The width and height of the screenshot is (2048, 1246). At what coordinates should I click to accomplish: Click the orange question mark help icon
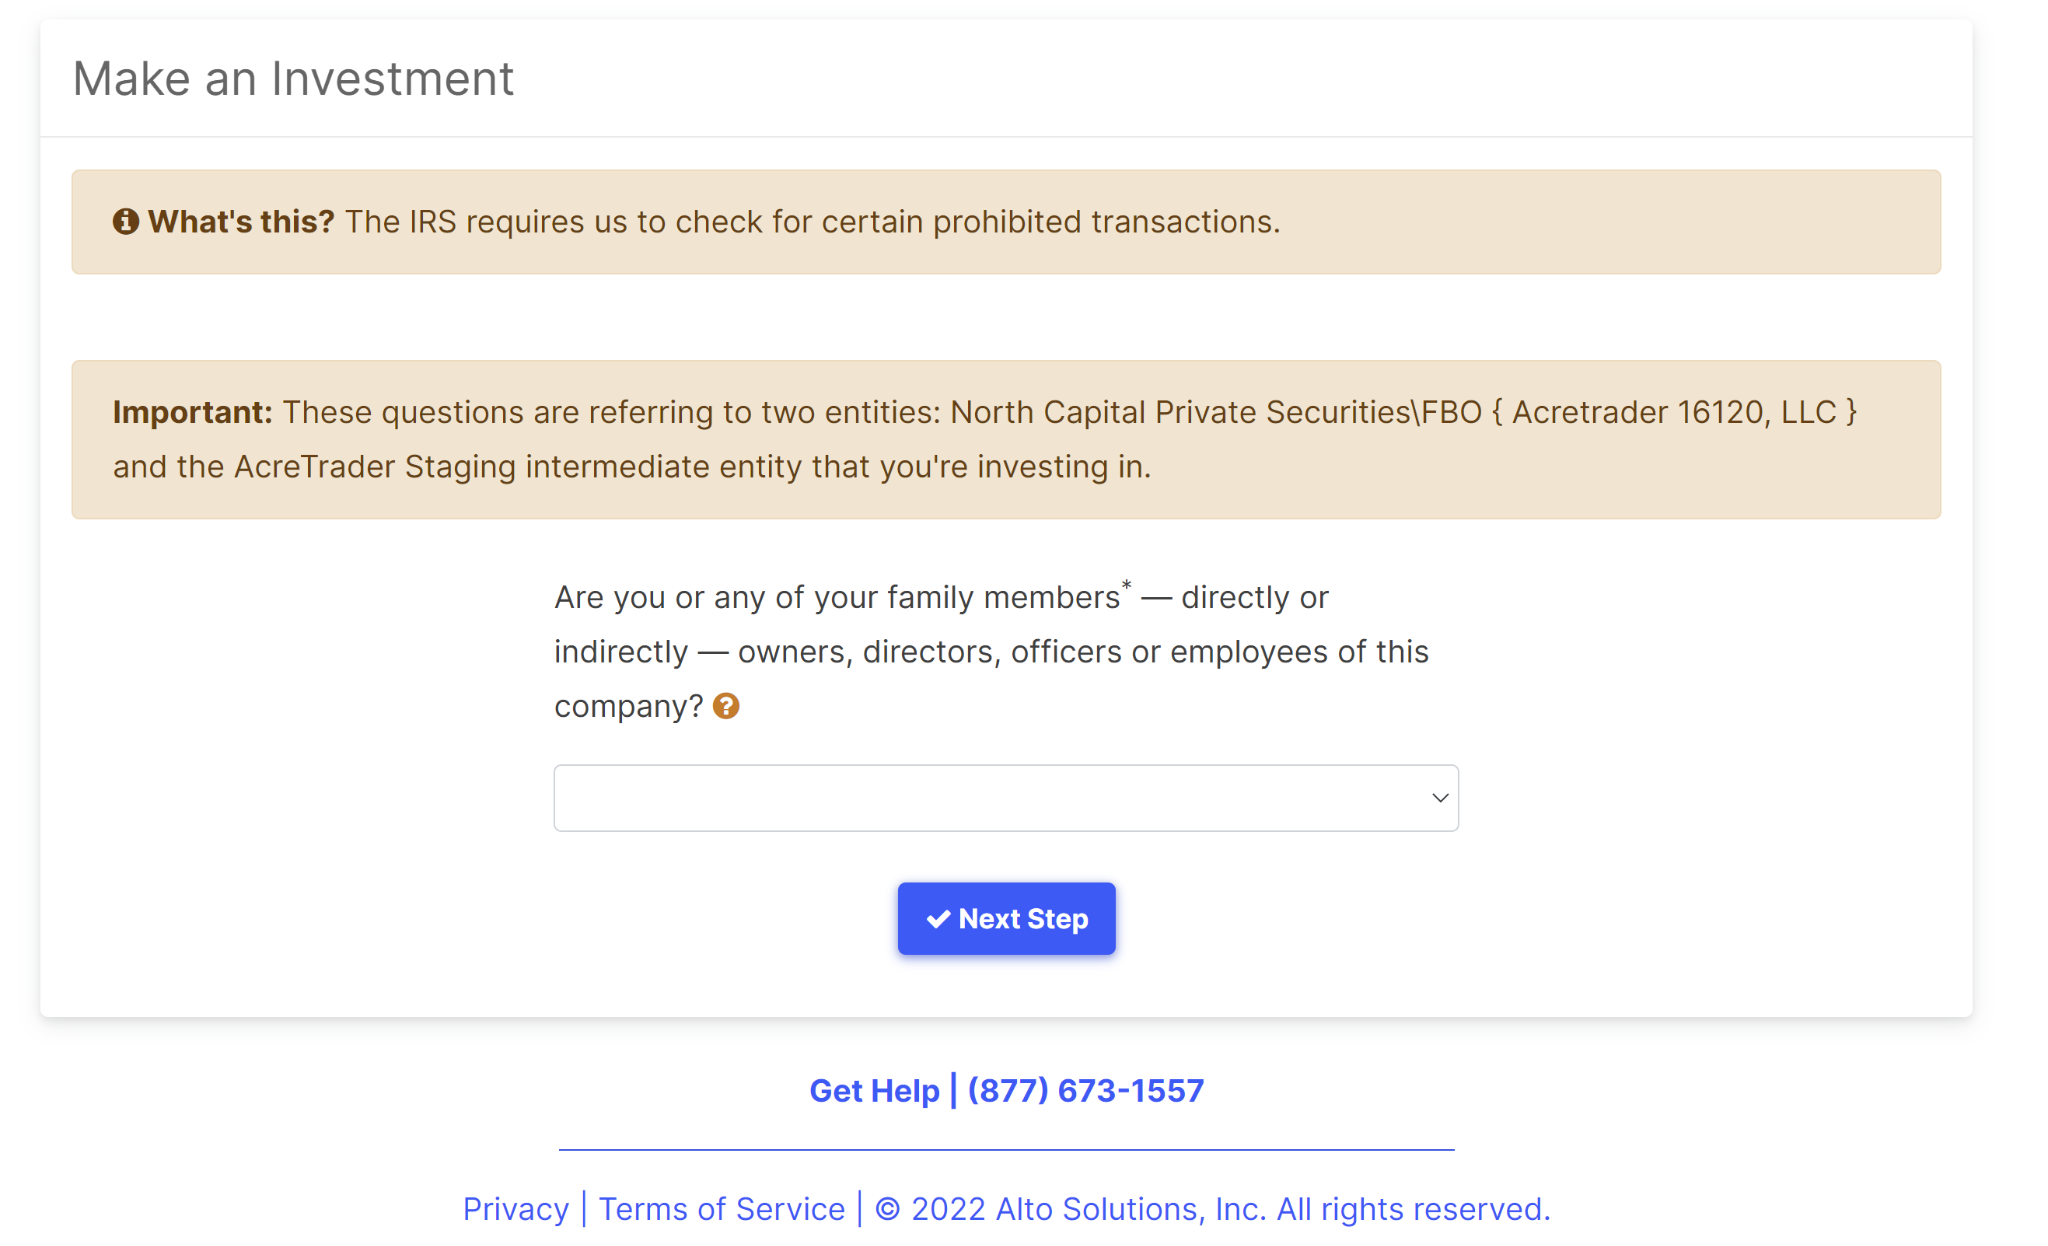pyautogui.click(x=726, y=707)
